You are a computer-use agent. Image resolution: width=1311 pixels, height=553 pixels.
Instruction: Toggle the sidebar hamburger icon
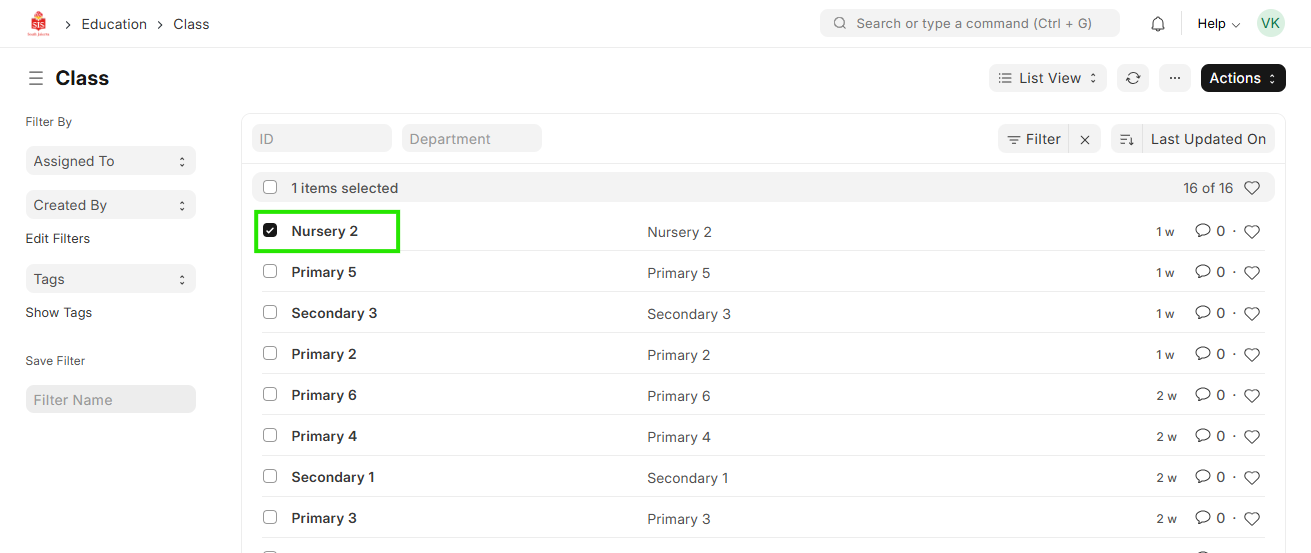click(x=36, y=78)
